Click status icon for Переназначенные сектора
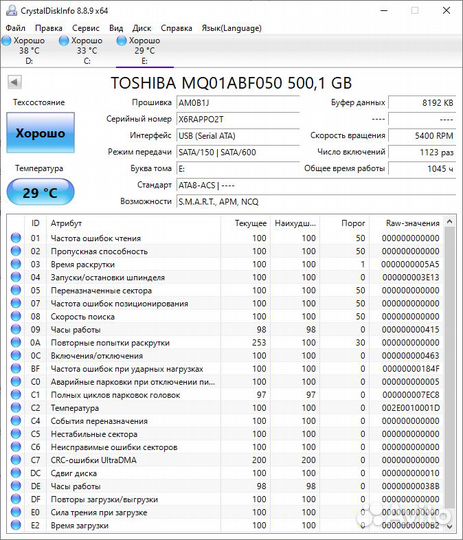This screenshot has width=463, height=540. click(16, 290)
